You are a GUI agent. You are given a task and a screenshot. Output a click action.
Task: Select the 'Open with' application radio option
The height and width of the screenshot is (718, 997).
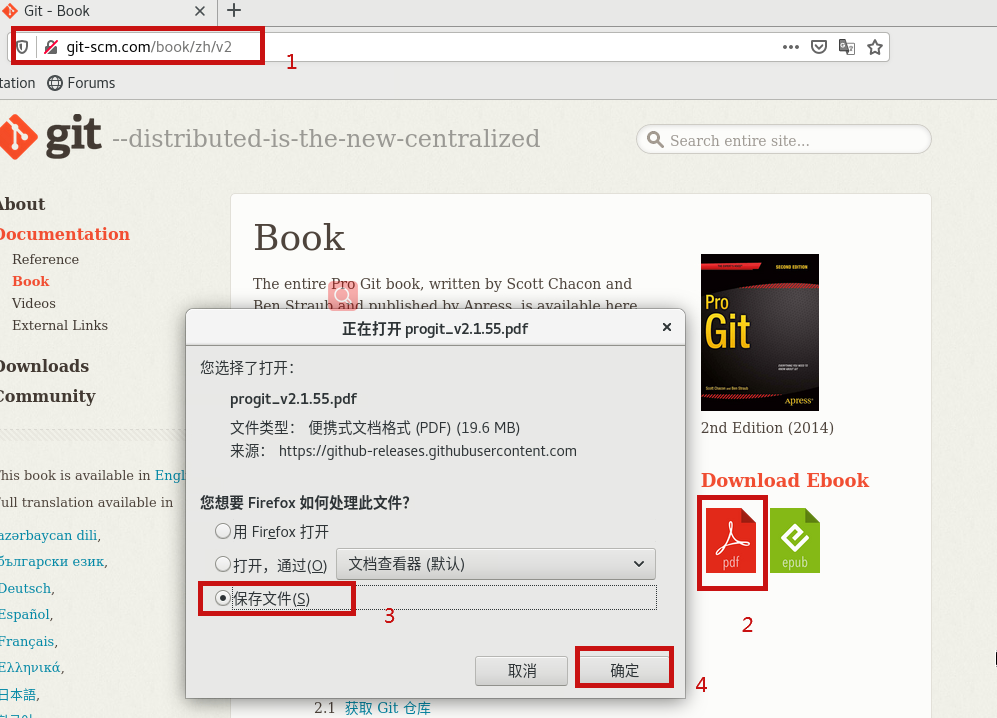pyautogui.click(x=223, y=564)
